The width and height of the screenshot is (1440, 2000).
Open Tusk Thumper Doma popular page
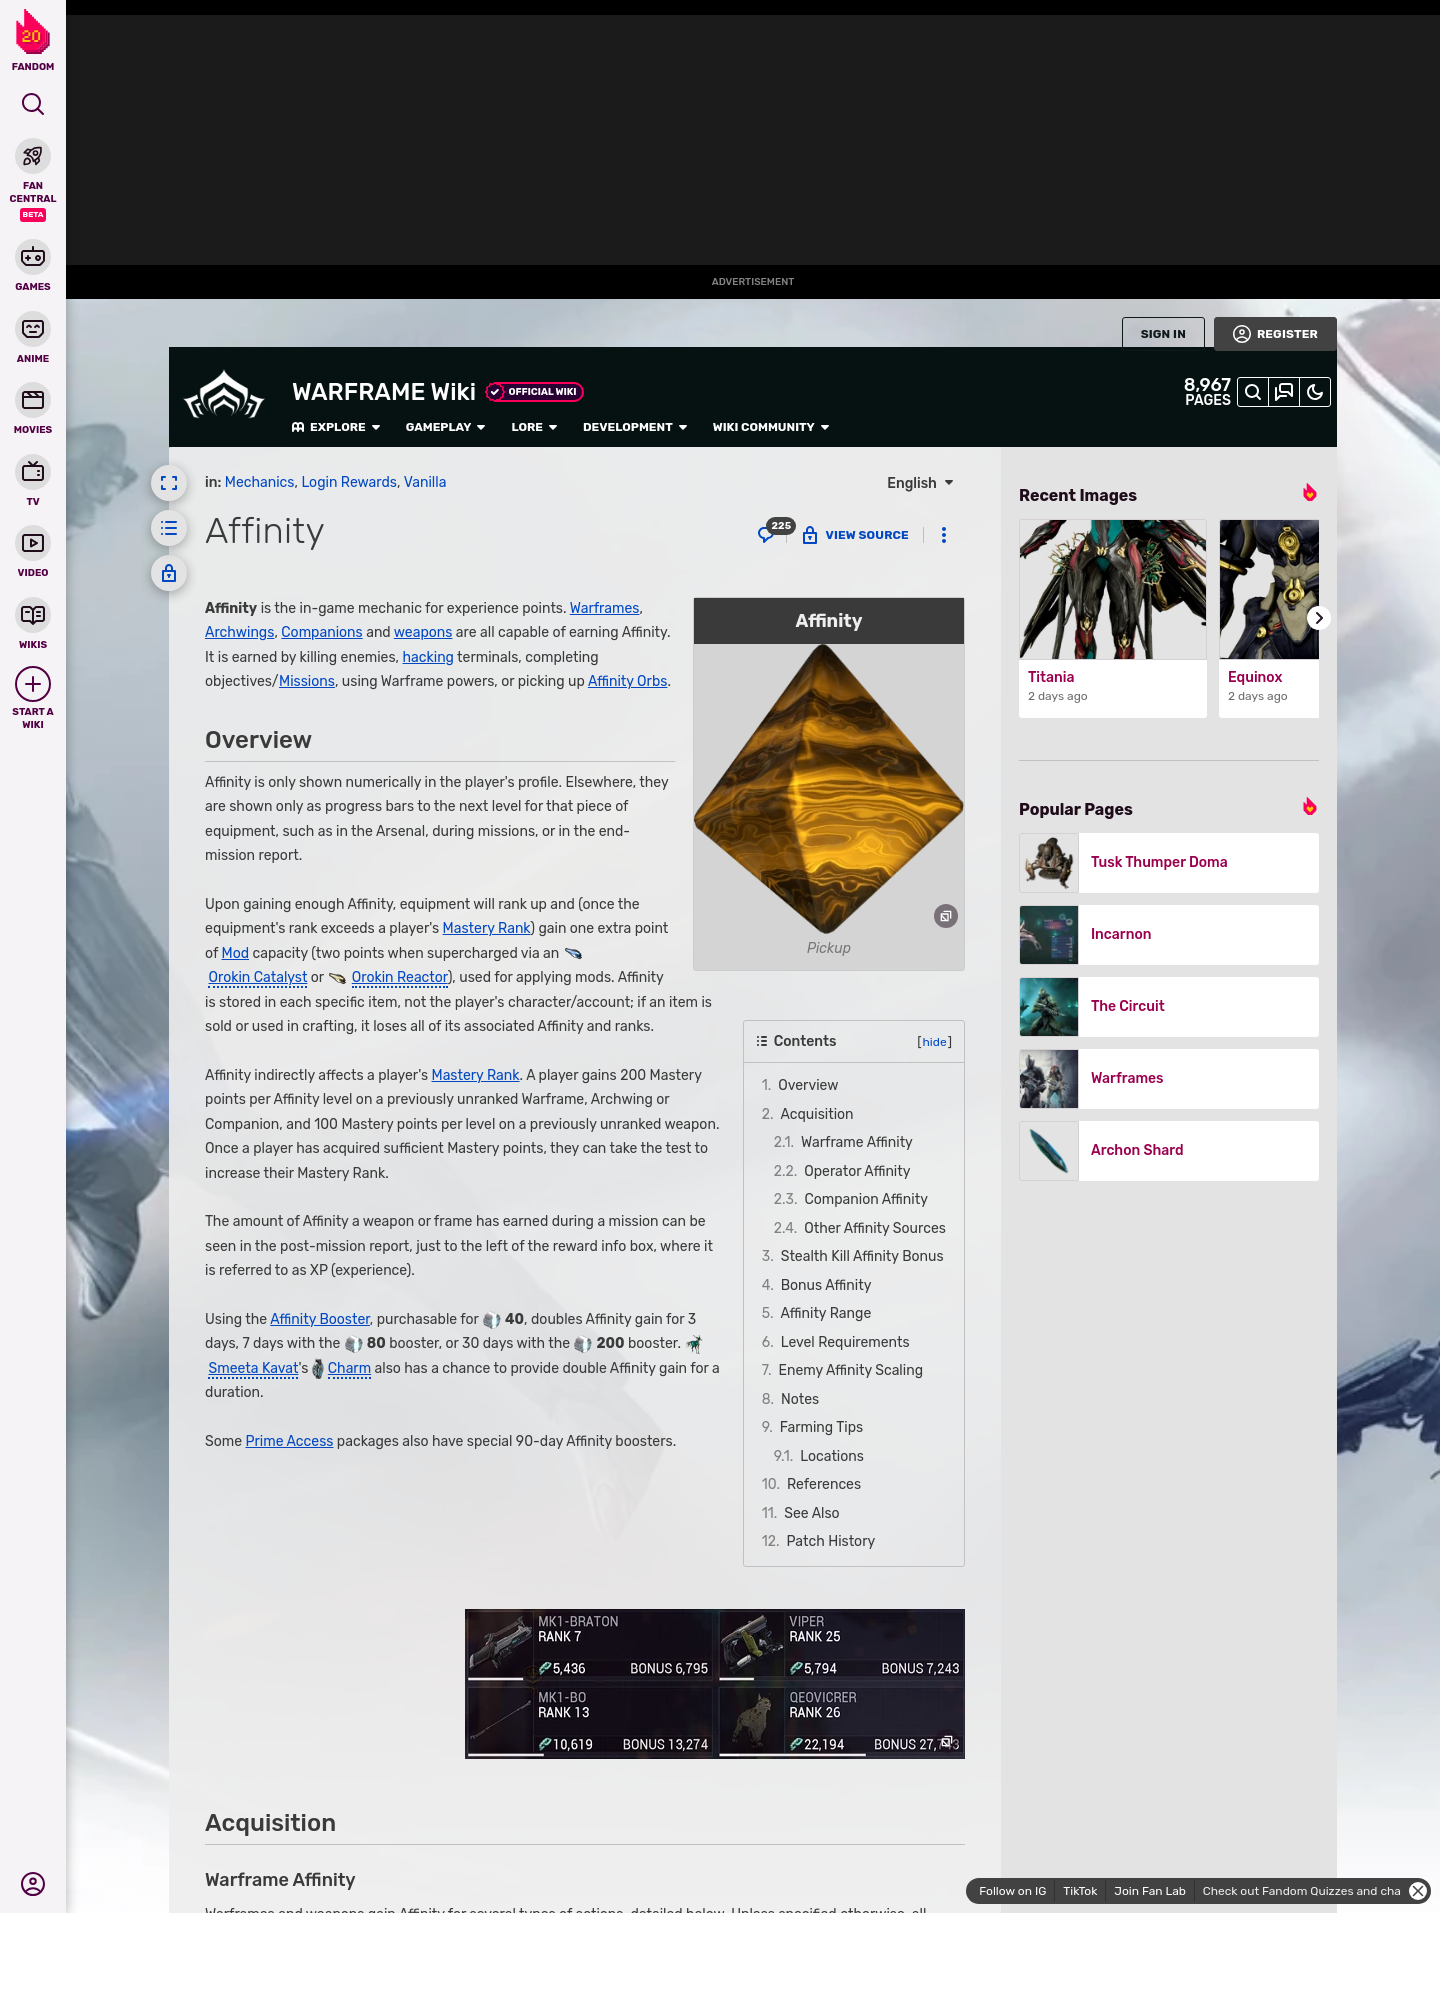click(1169, 863)
